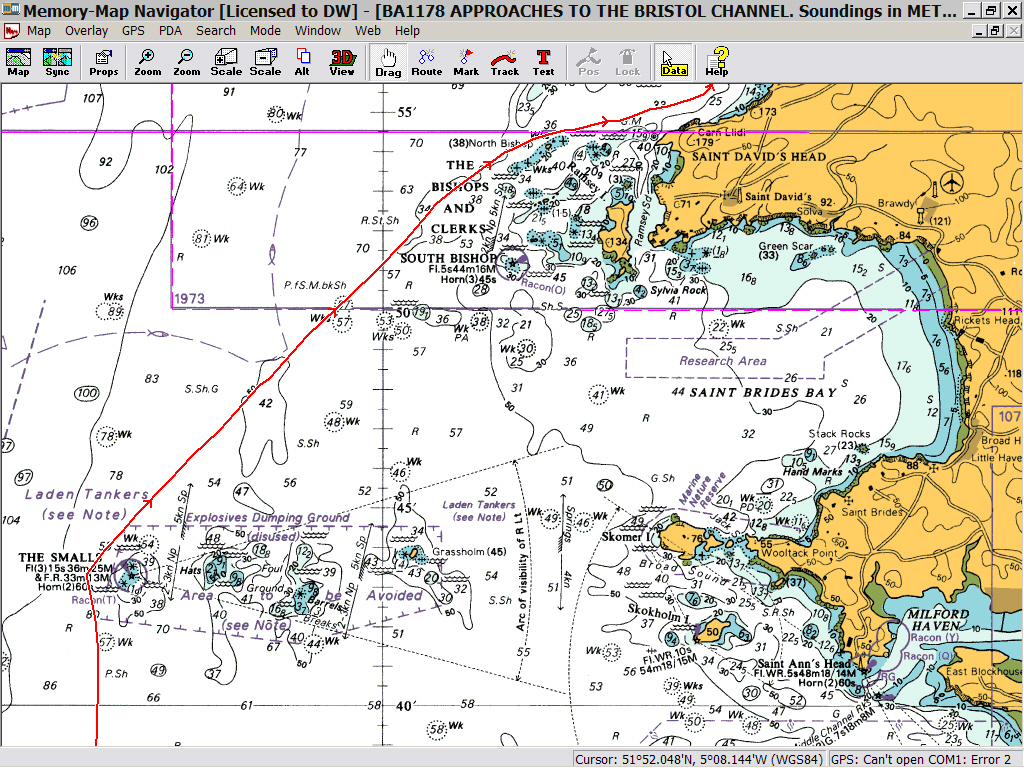Click the Scale down map icon
The width and height of the screenshot is (1024, 768).
265,63
